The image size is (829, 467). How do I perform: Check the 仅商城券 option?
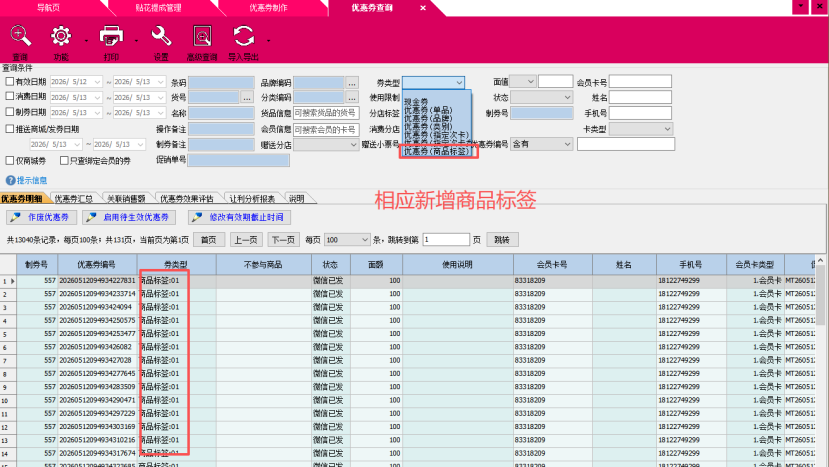tap(10, 160)
